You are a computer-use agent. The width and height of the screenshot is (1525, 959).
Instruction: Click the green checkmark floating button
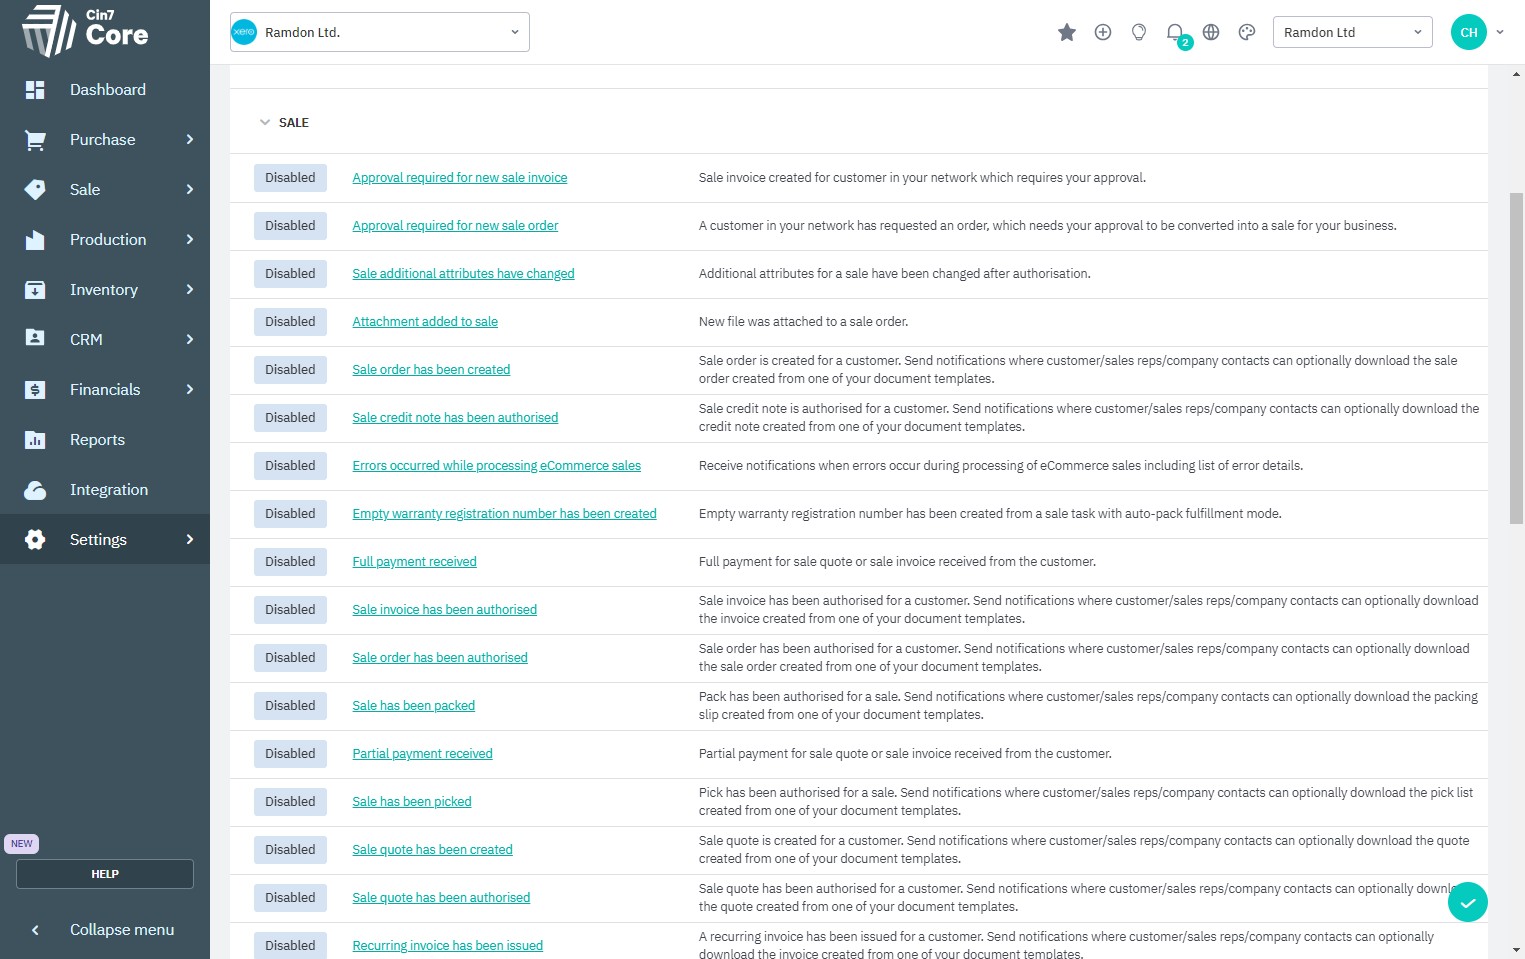[1467, 902]
